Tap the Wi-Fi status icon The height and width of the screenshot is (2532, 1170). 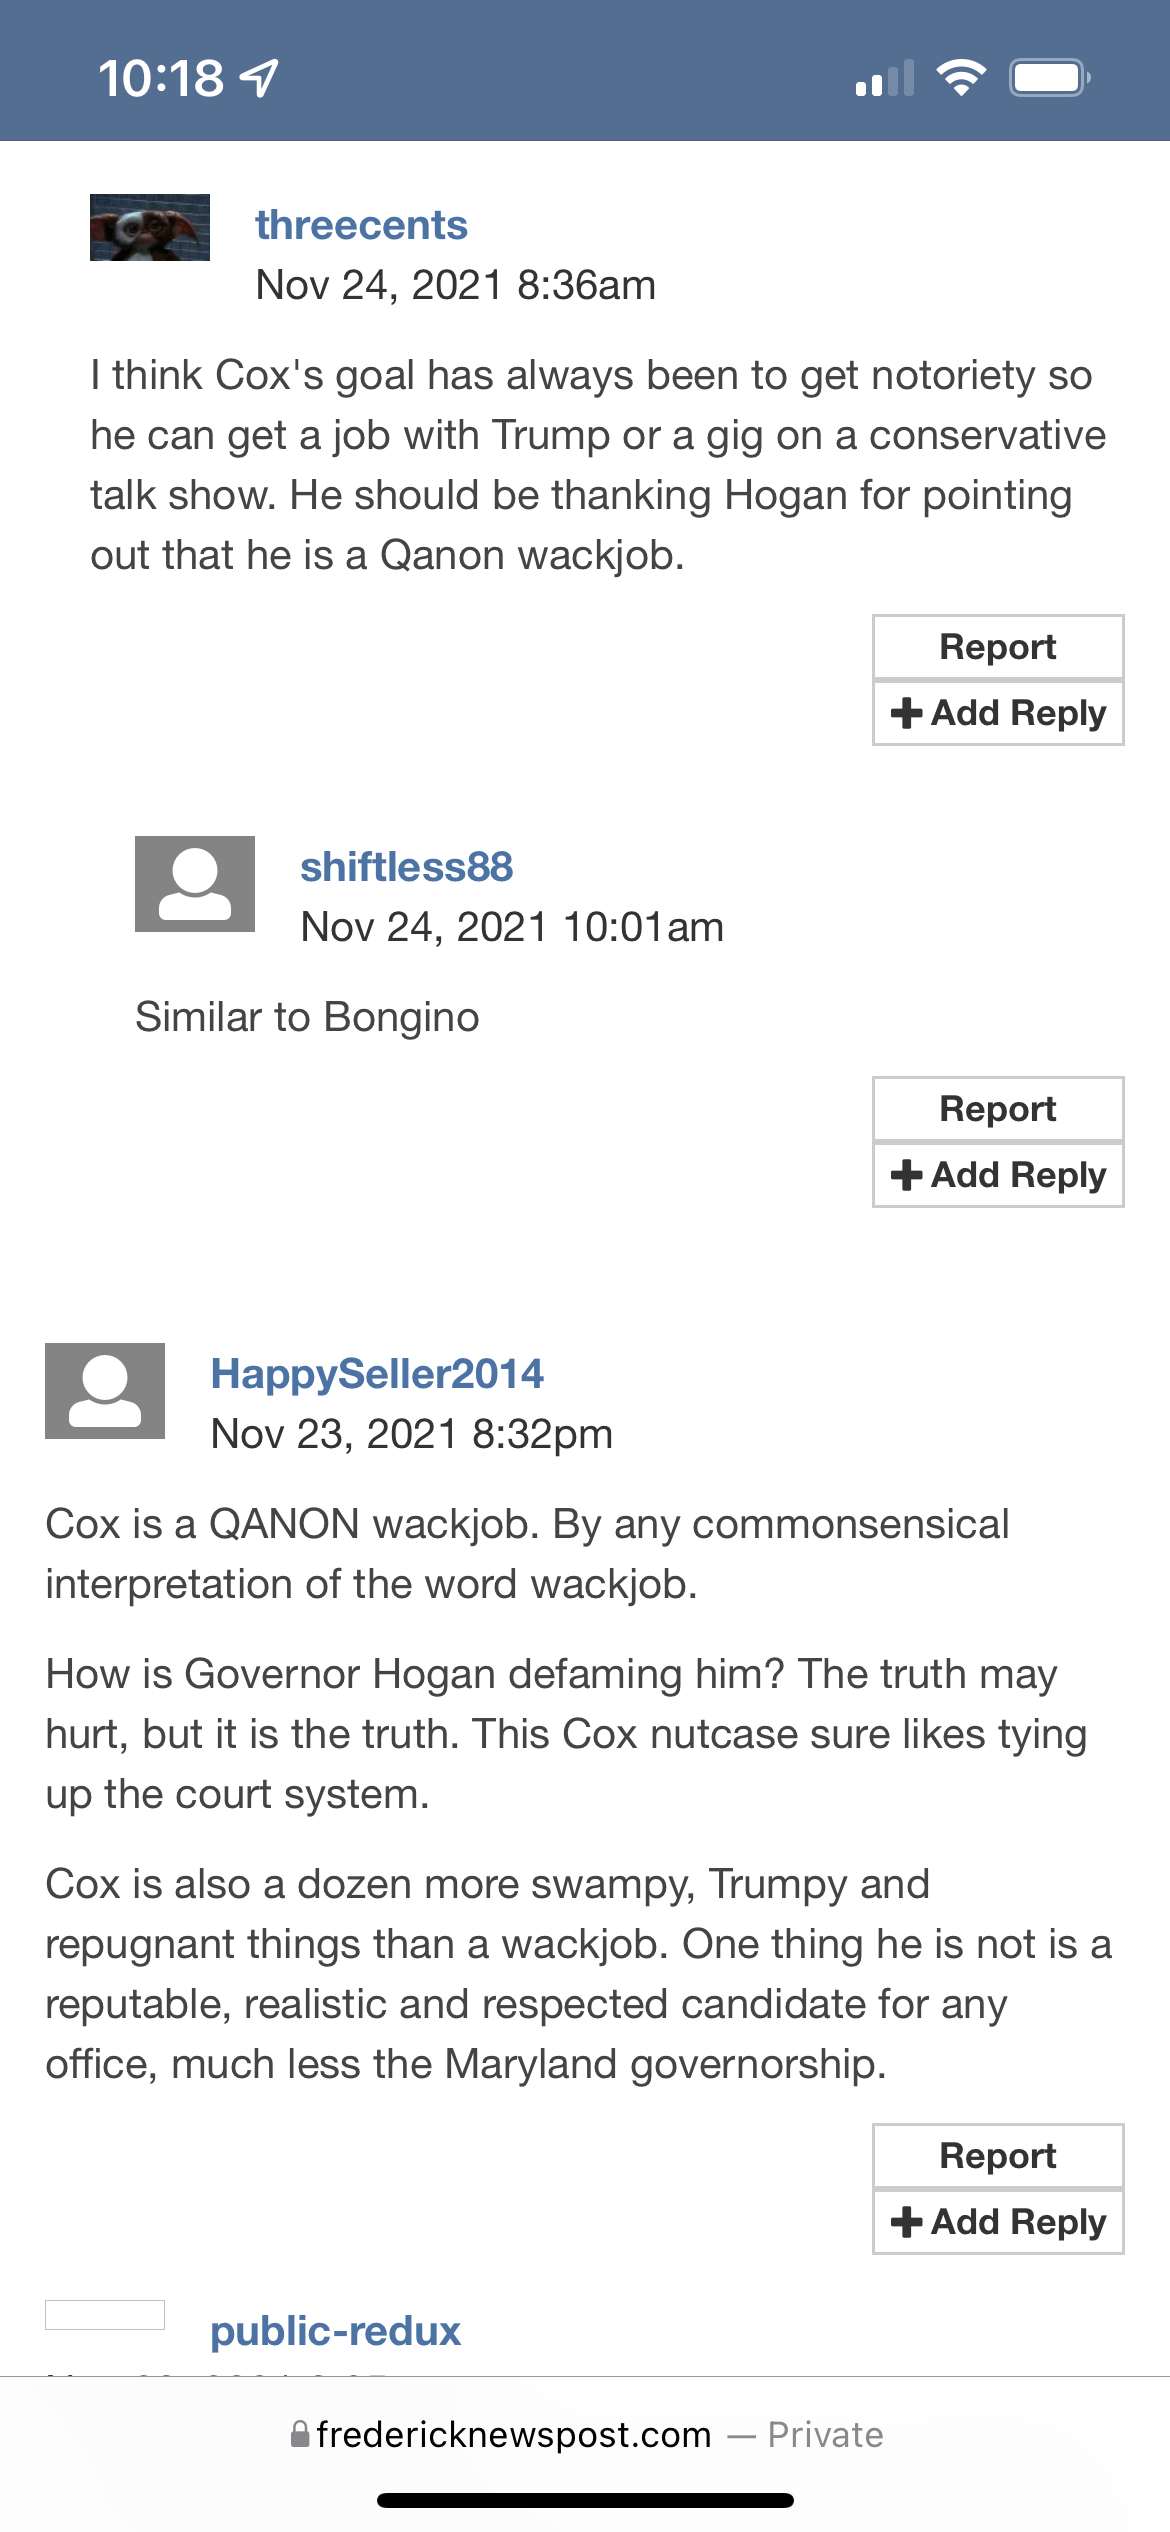[961, 78]
